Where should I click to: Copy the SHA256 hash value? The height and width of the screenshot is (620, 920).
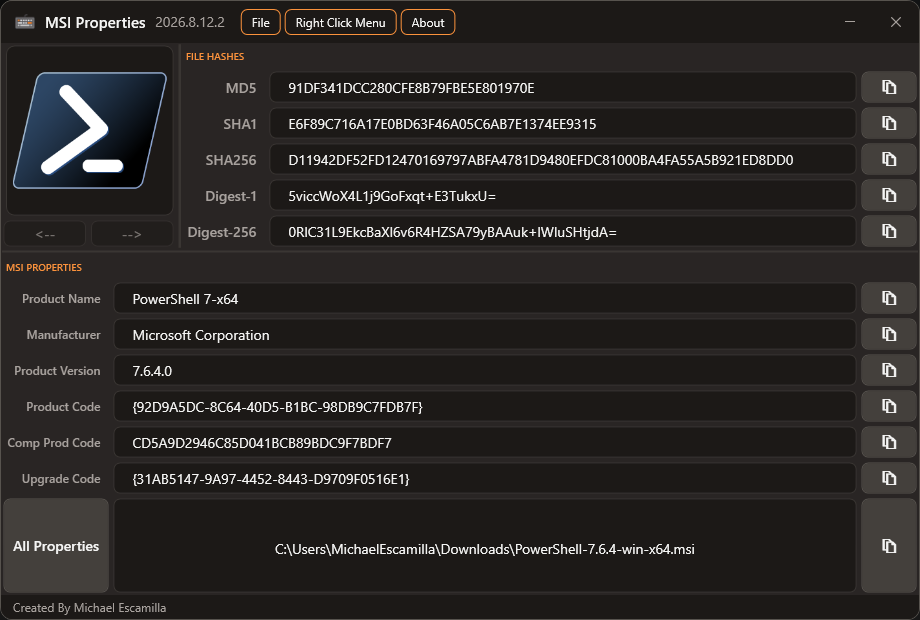point(888,160)
